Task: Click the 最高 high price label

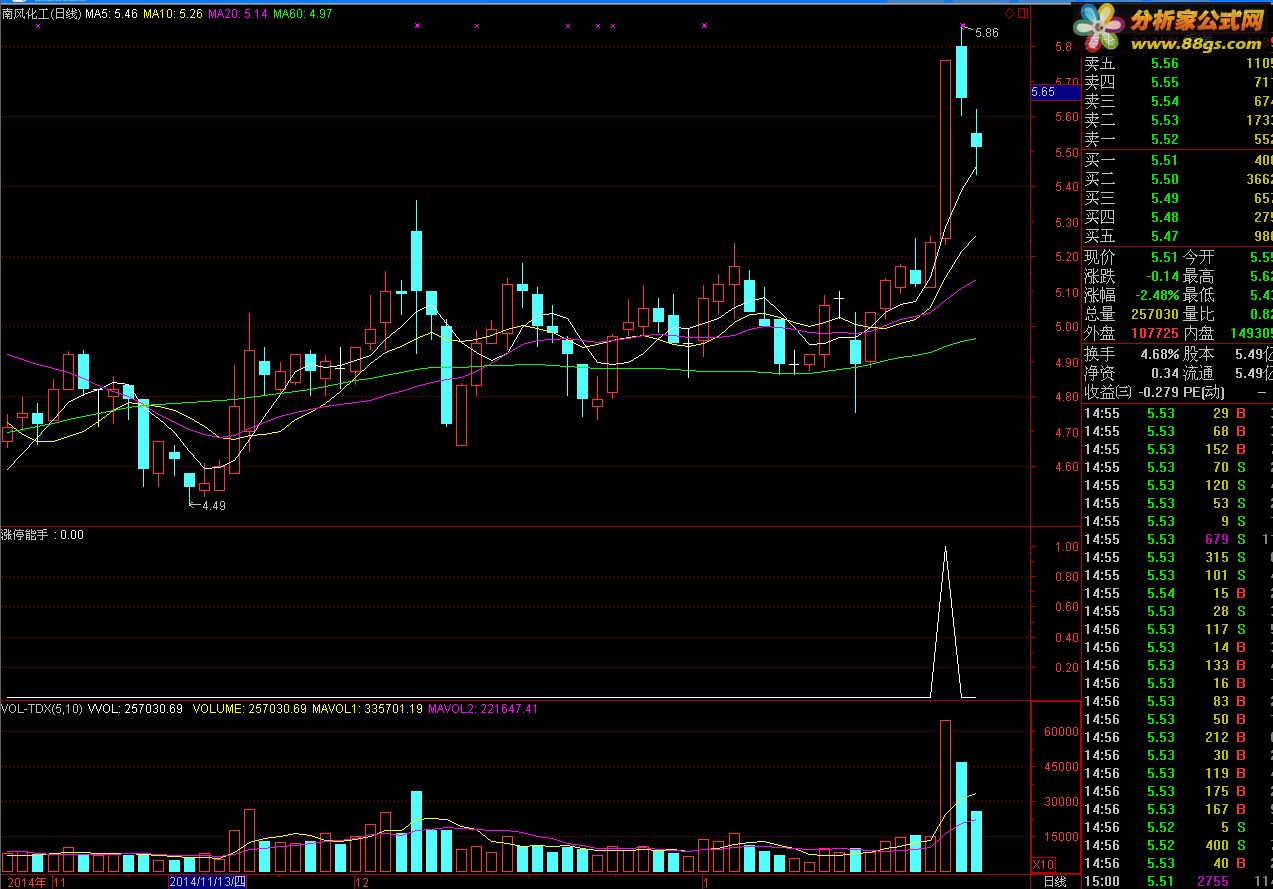Action: [x=1199, y=276]
